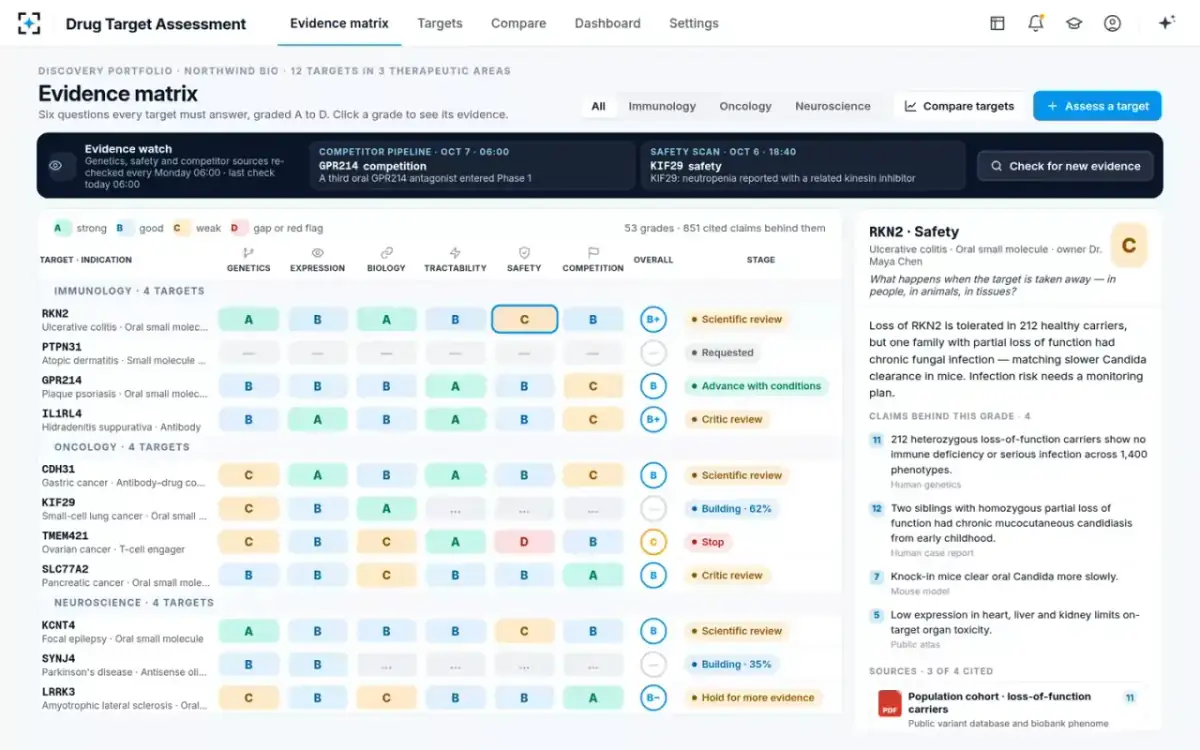This screenshot has height=750, width=1200.
Task: Open the Targets tab
Action: point(440,23)
